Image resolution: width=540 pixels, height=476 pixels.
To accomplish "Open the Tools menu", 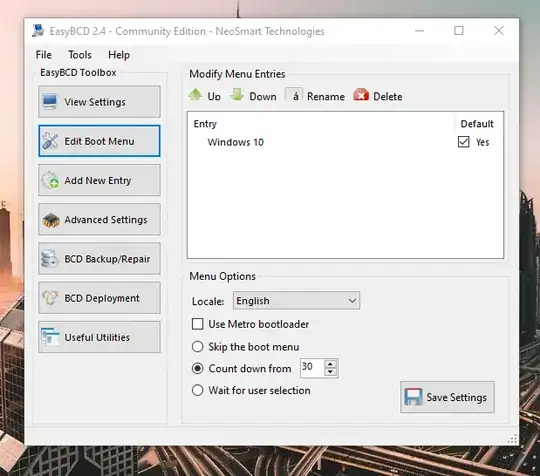I will point(80,55).
